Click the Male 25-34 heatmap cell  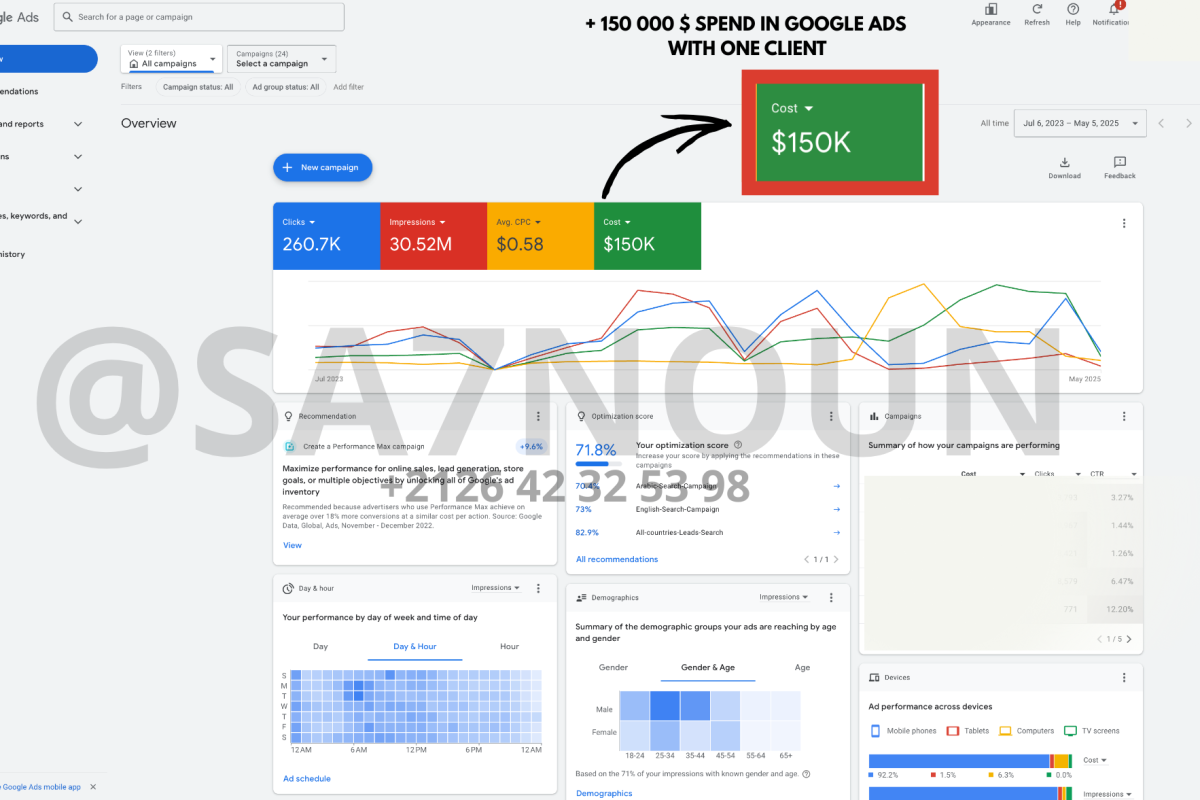tap(664, 706)
